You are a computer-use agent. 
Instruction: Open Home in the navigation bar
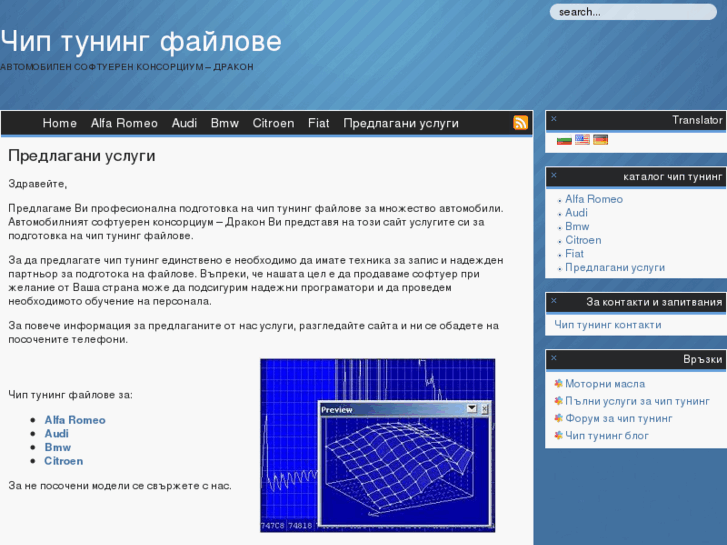click(x=59, y=123)
